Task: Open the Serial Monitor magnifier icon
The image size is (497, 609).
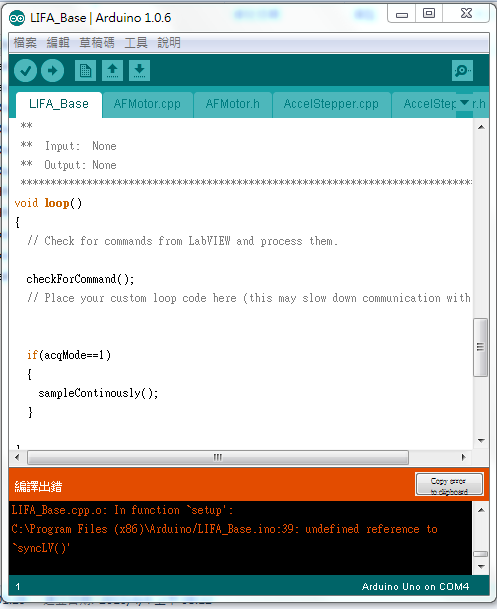Action: click(462, 70)
